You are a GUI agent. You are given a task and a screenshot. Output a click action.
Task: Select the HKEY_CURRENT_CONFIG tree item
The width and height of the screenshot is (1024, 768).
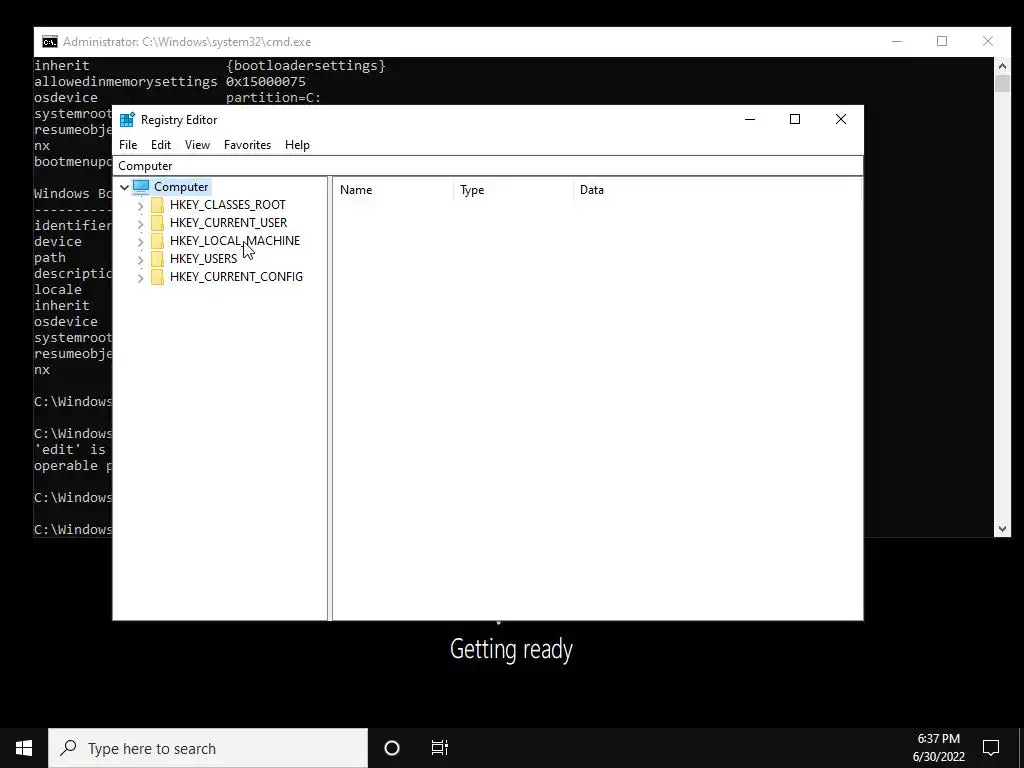click(236, 277)
